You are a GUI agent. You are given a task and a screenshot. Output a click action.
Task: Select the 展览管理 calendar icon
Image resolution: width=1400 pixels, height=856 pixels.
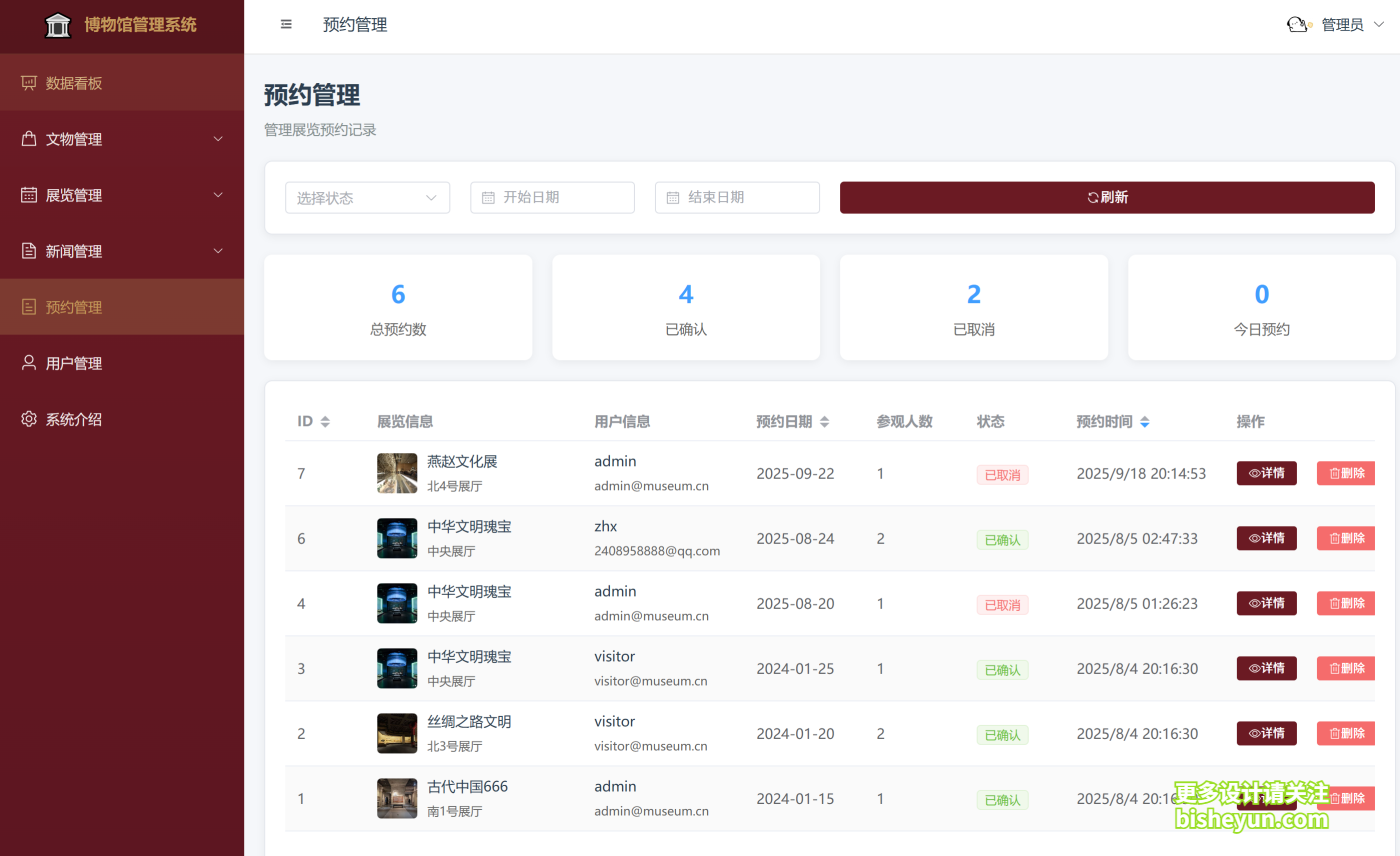click(x=29, y=194)
